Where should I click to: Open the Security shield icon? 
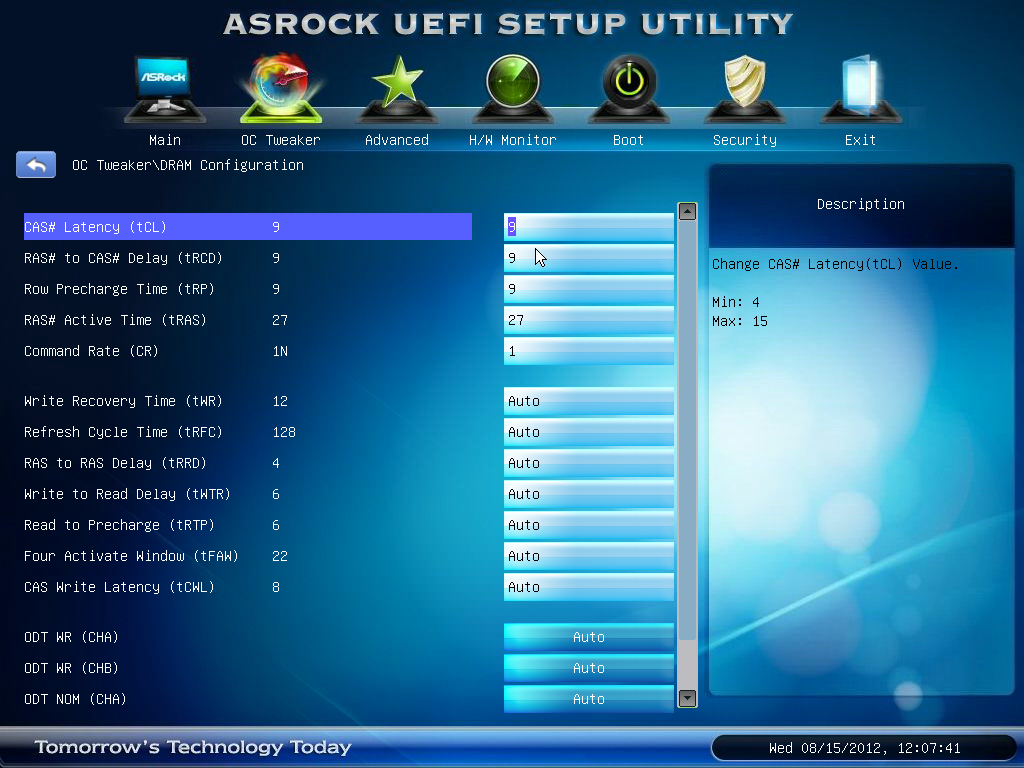point(744,89)
